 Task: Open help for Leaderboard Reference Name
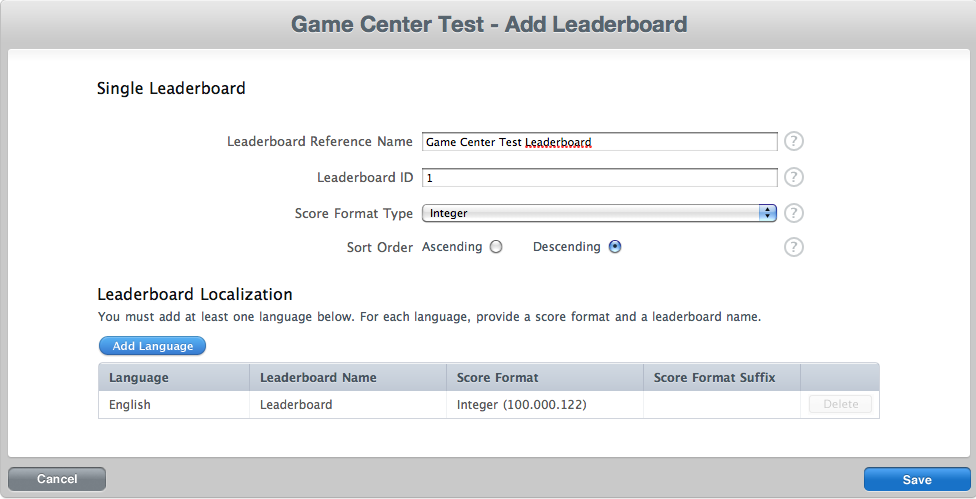click(x=793, y=141)
